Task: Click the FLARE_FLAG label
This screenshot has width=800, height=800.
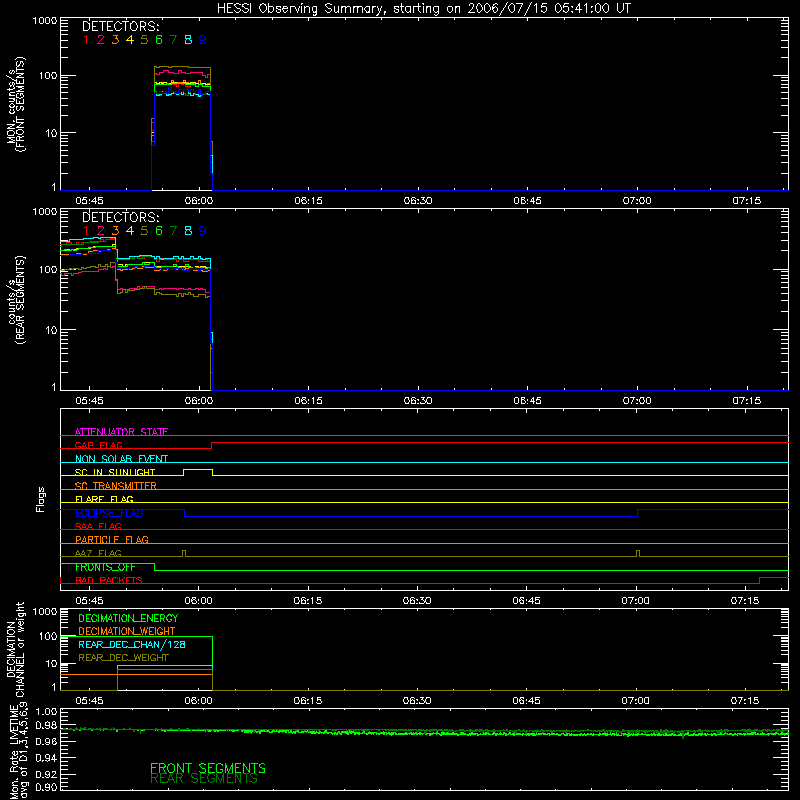Action: point(104,499)
